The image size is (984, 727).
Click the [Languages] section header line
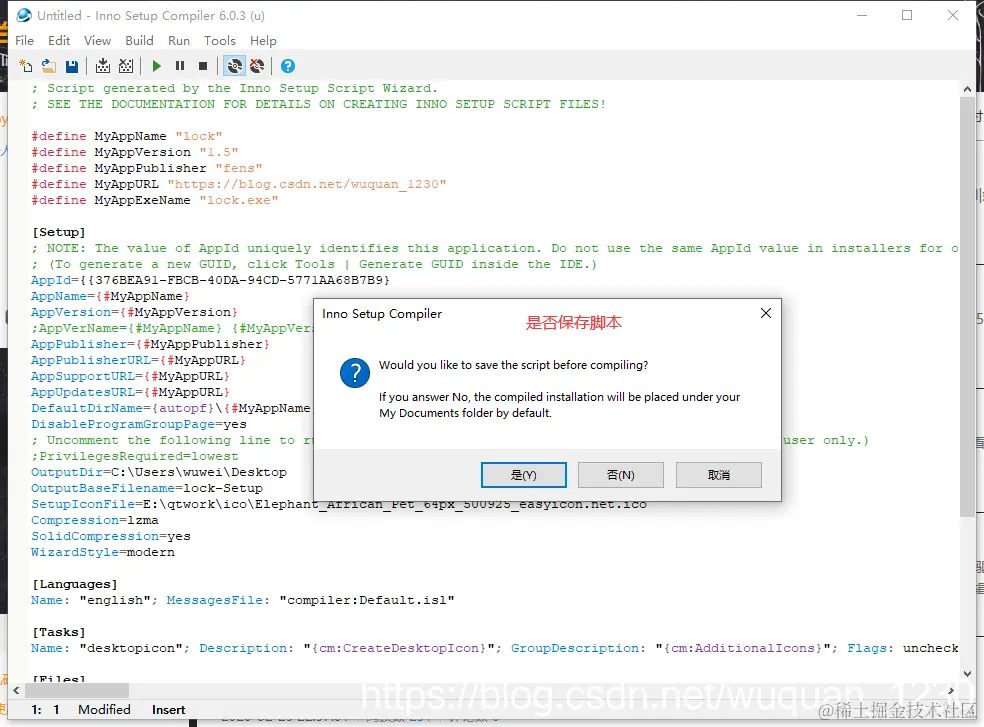[x=75, y=584]
